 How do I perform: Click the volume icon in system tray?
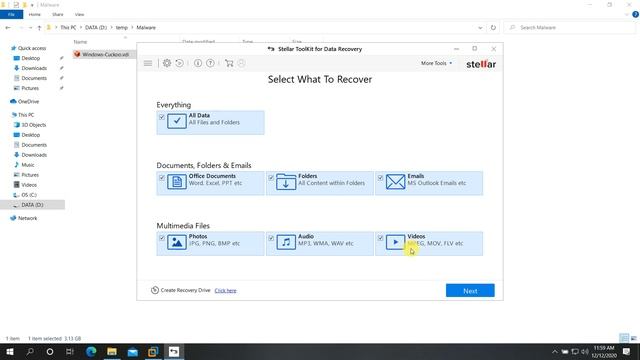tap(585, 351)
